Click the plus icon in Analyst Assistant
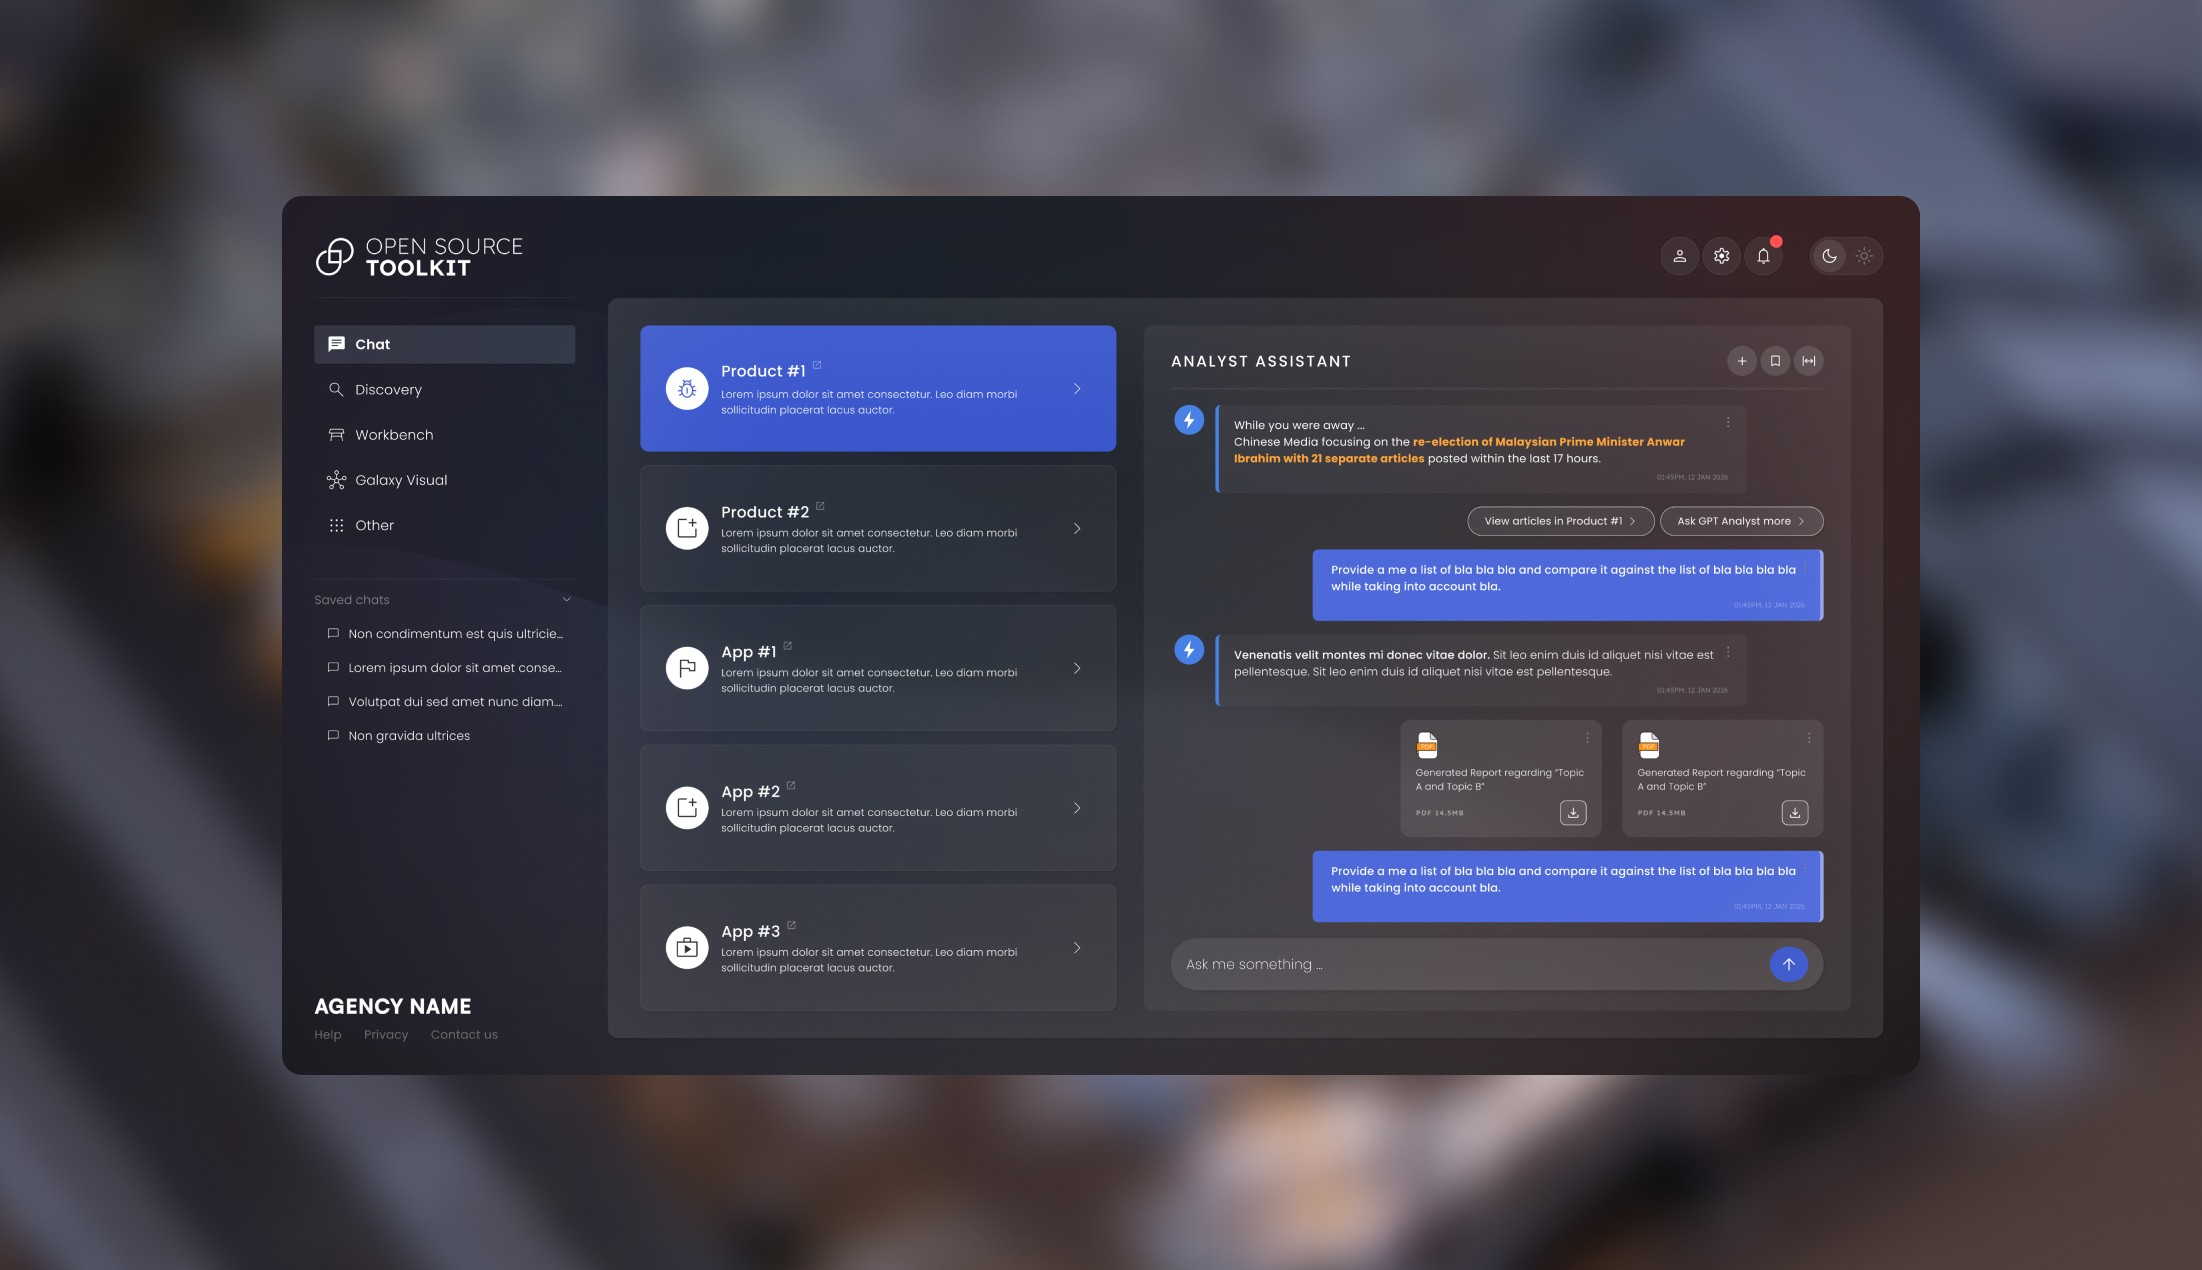Viewport: 2202px width, 1270px height. tap(1742, 361)
